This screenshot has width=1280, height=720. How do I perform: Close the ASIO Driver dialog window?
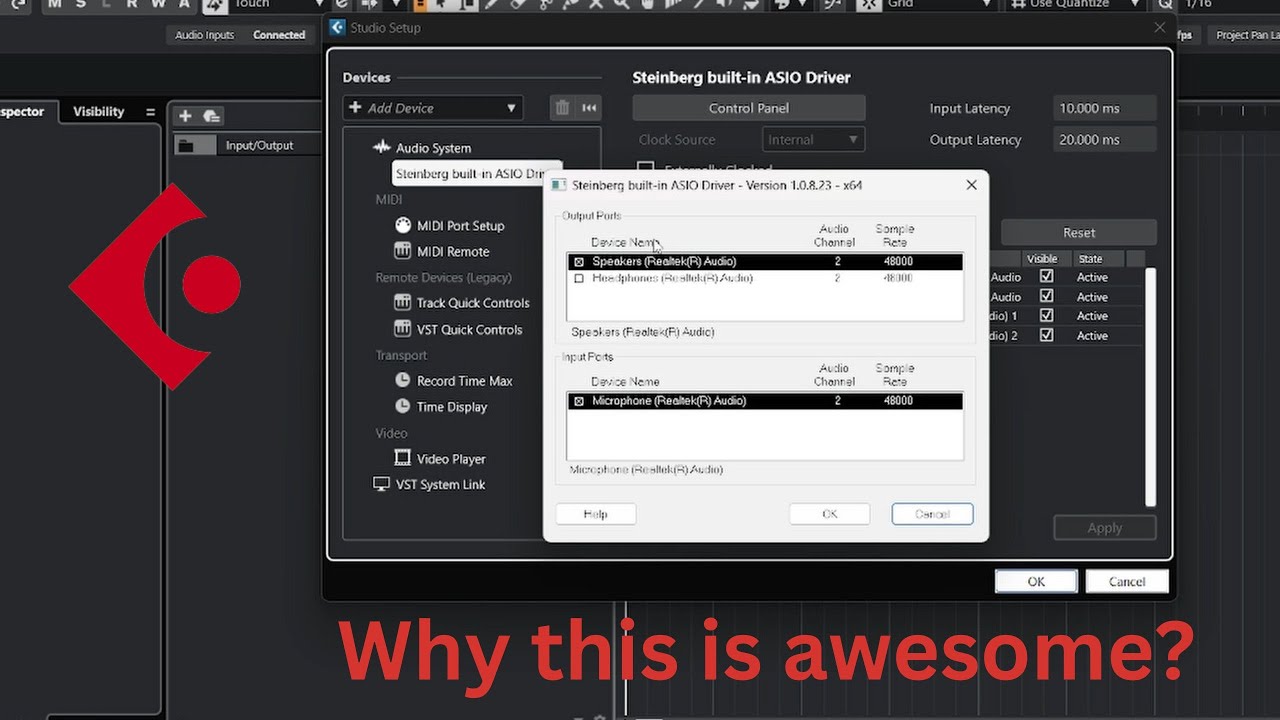(971, 185)
